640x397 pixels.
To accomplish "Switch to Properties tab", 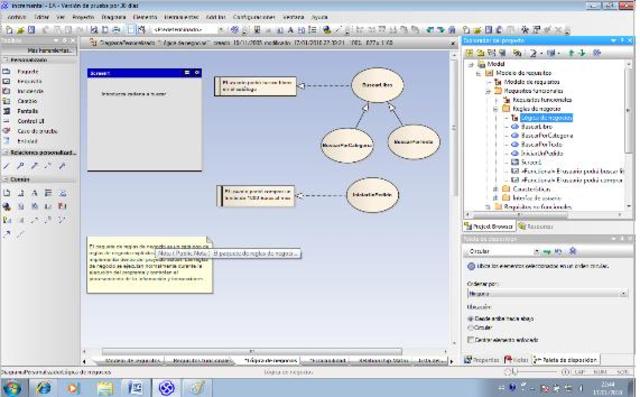I will tap(482, 360).
